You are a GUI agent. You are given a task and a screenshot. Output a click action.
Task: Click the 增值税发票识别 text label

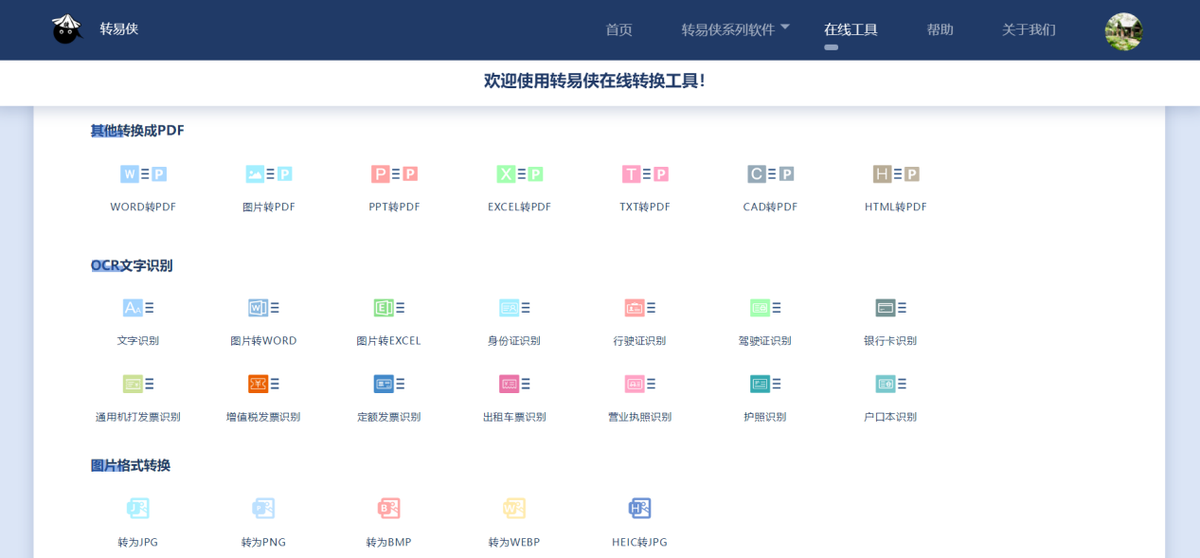click(x=263, y=417)
